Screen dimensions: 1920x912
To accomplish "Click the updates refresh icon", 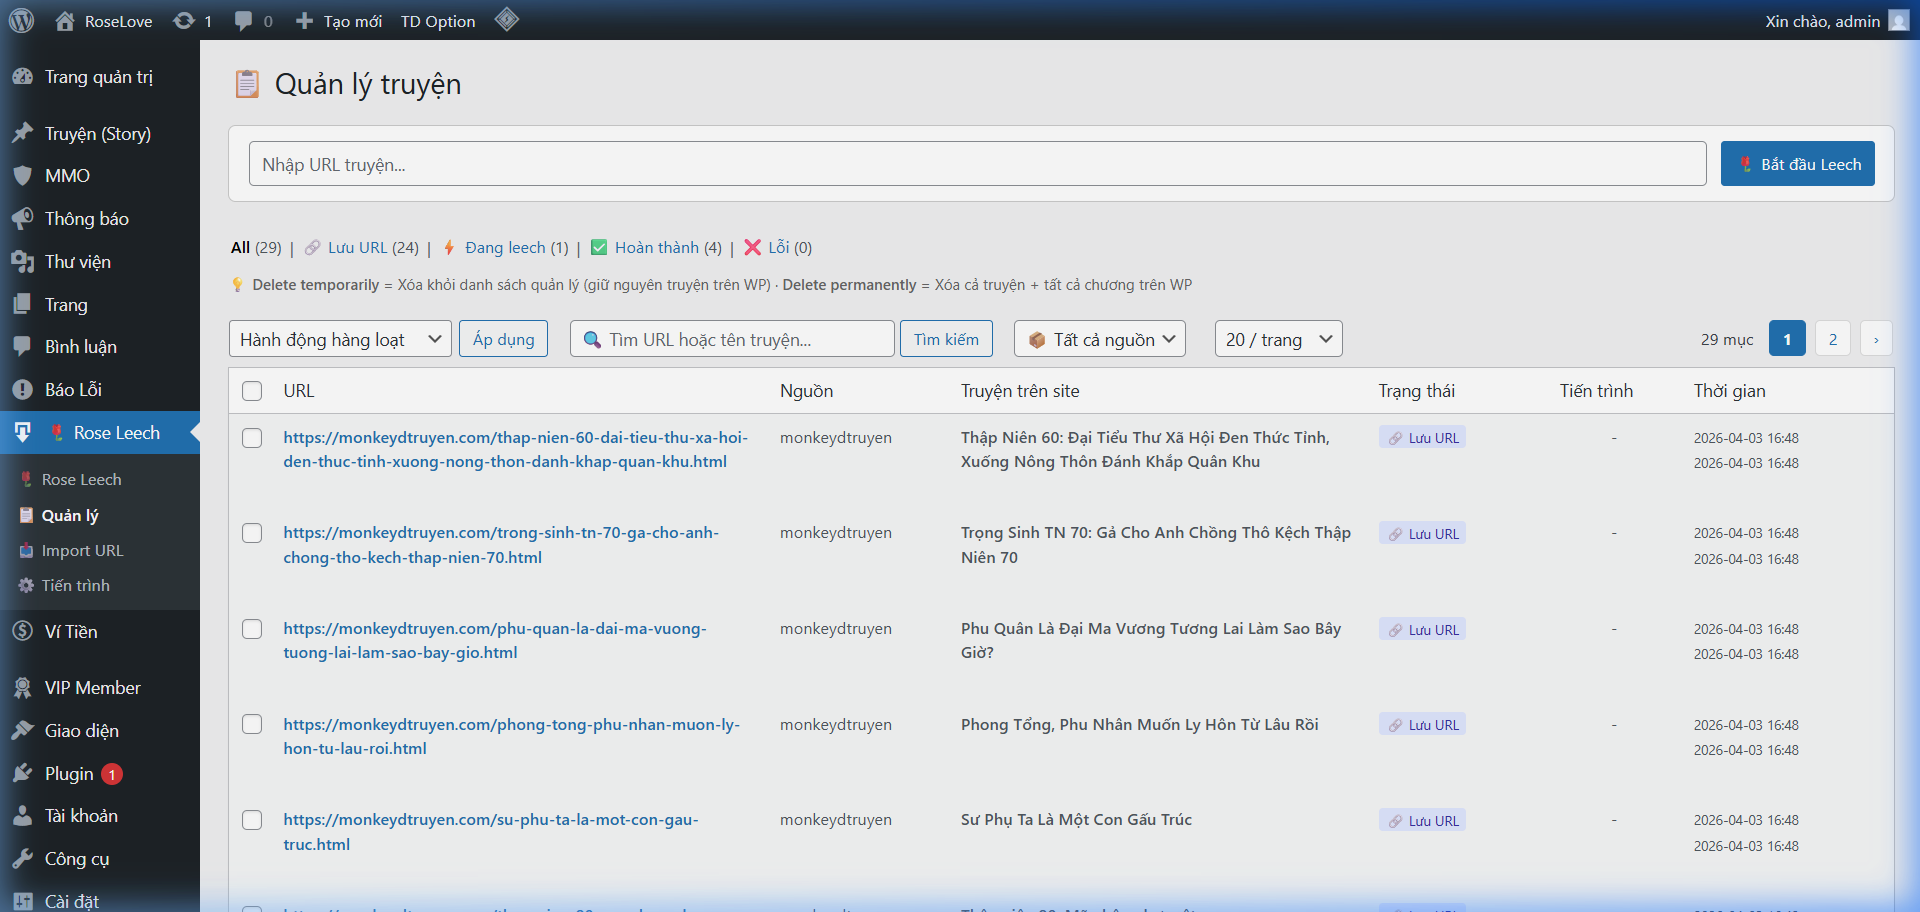I will (184, 21).
